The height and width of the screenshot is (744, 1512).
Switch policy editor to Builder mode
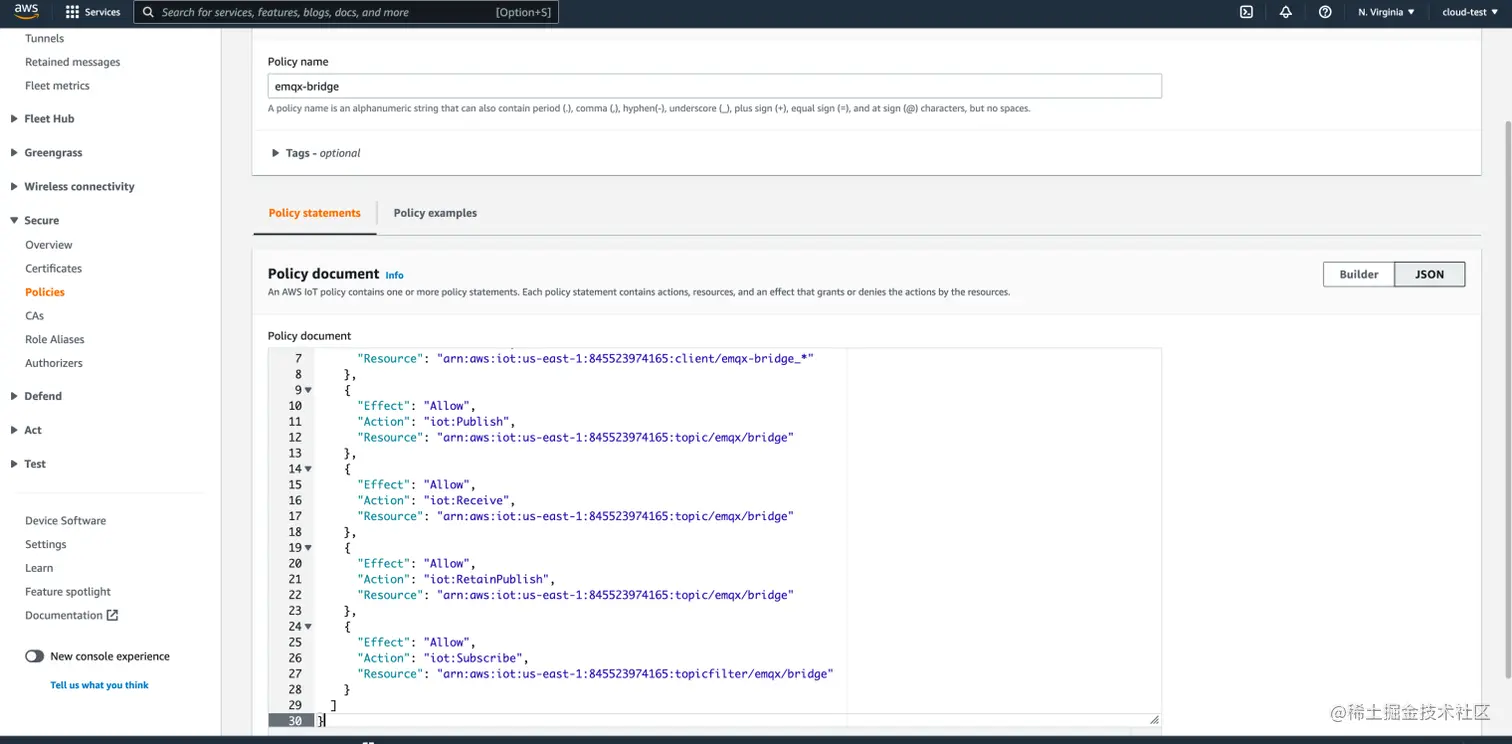tap(1359, 274)
